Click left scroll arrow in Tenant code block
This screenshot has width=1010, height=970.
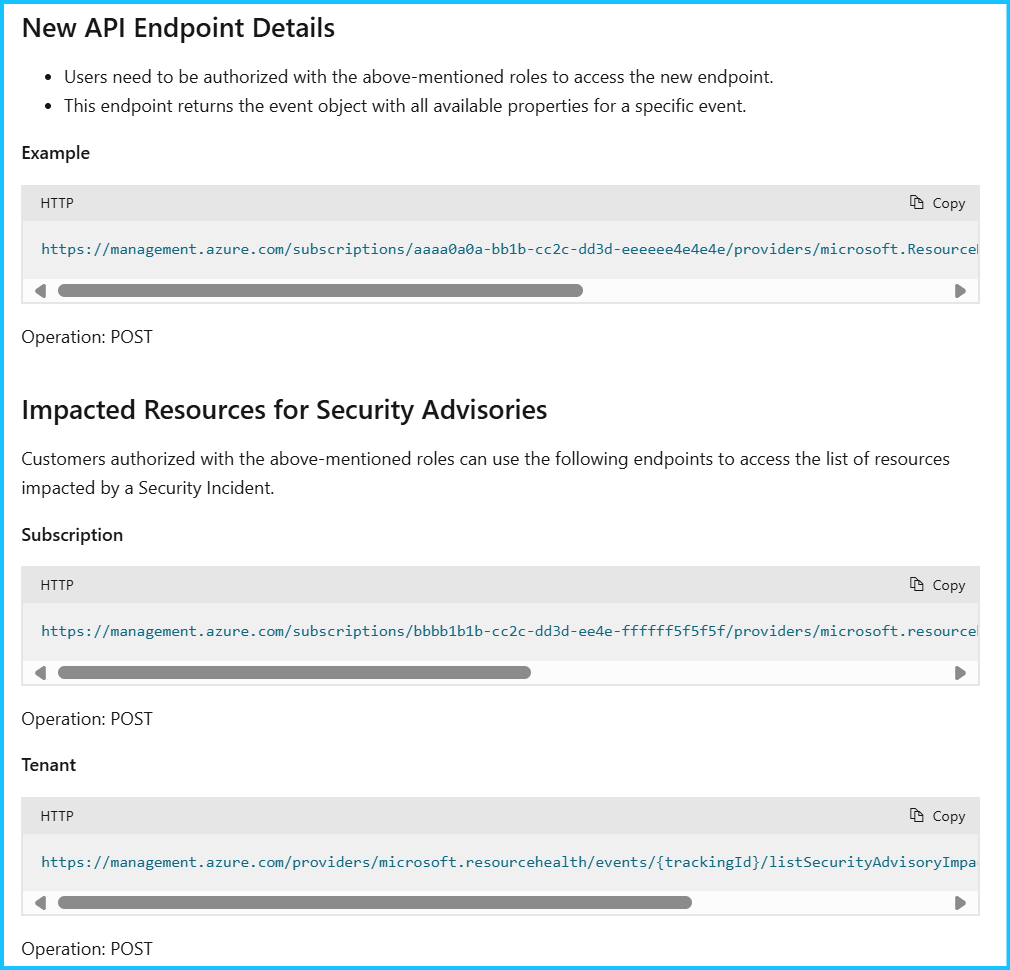(x=41, y=903)
